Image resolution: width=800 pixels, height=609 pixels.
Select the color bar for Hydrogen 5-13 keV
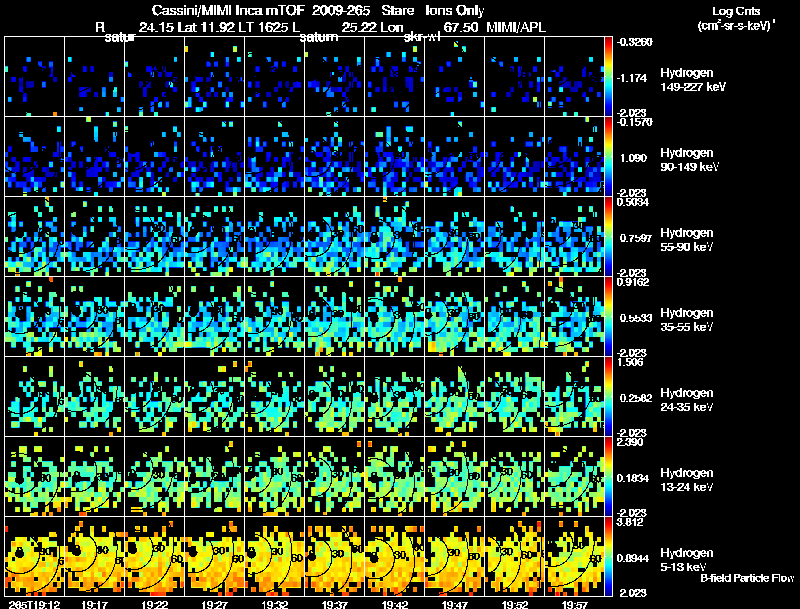[x=608, y=556]
